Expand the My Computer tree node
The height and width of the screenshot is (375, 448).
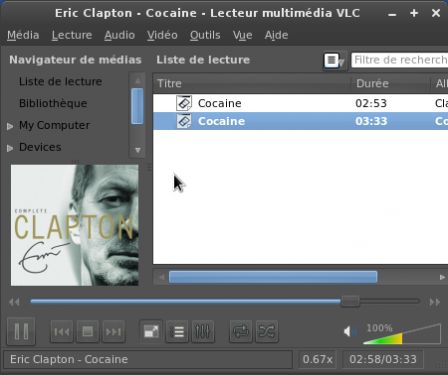(10, 126)
